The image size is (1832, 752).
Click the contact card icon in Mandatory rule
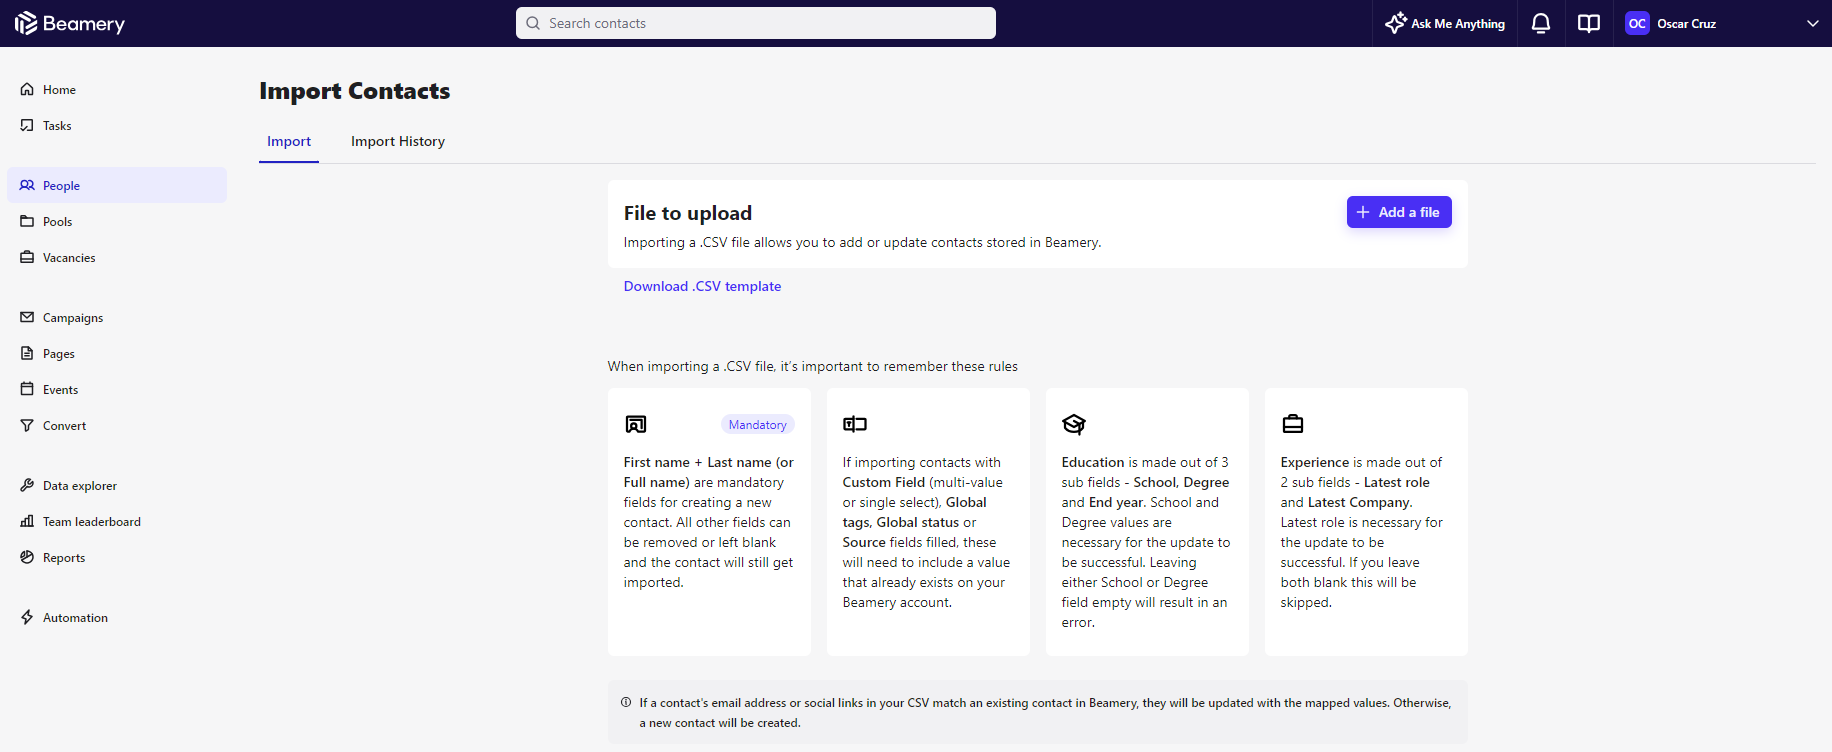636,424
